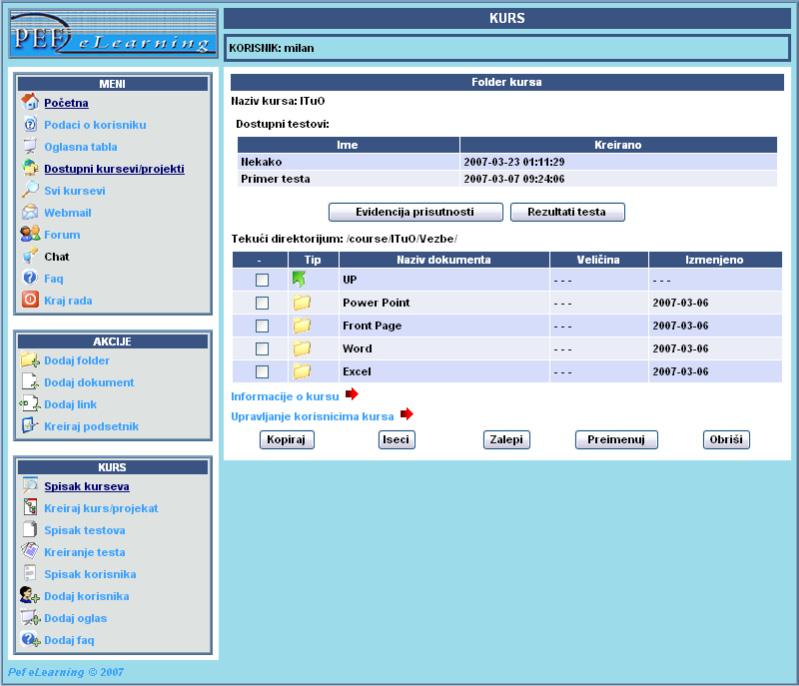Click the envelope icon beside Webmail

tap(30, 212)
